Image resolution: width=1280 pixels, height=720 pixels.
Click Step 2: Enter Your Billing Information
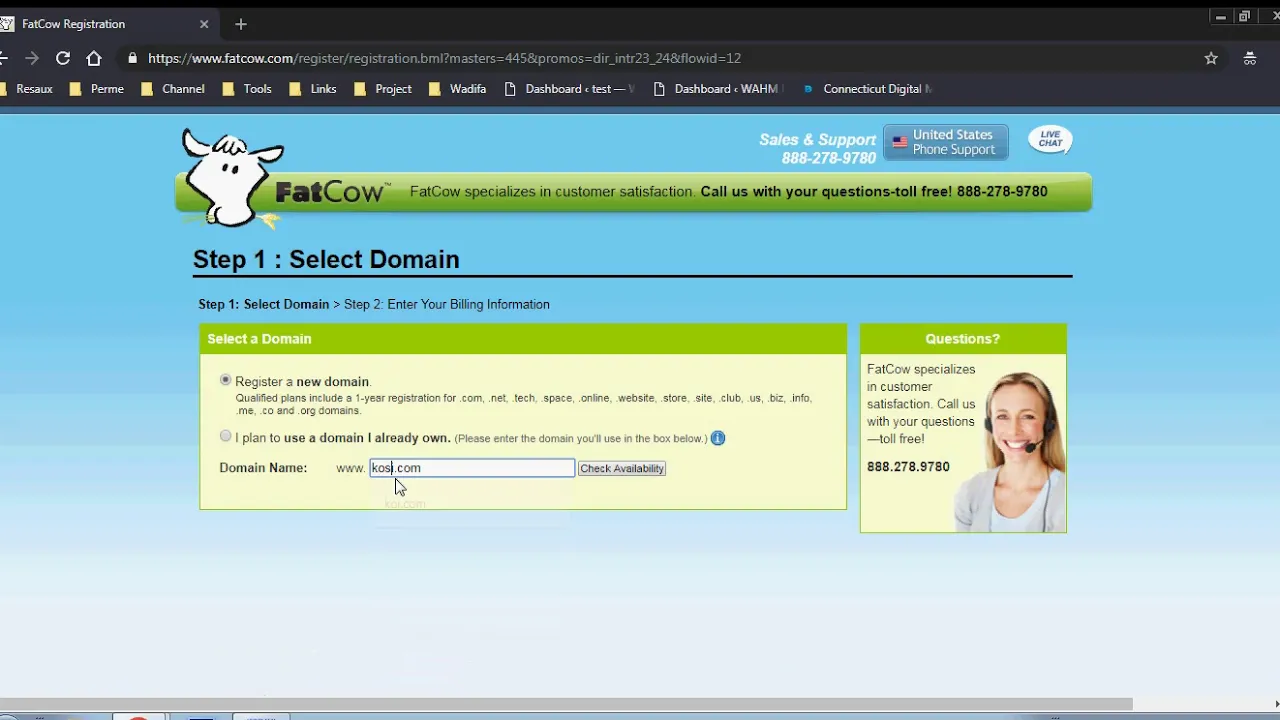pyautogui.click(x=447, y=304)
